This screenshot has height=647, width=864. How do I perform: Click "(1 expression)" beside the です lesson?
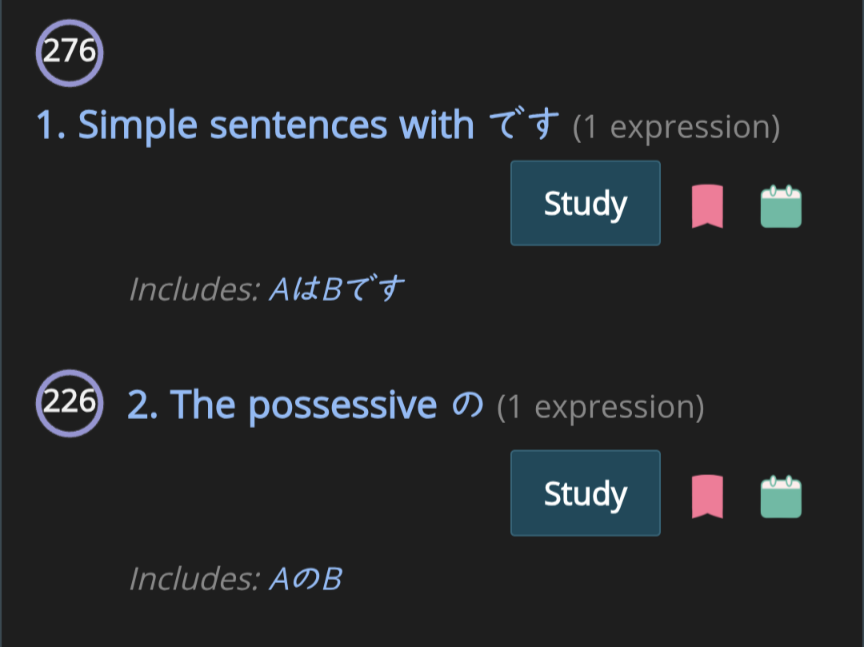tap(676, 127)
